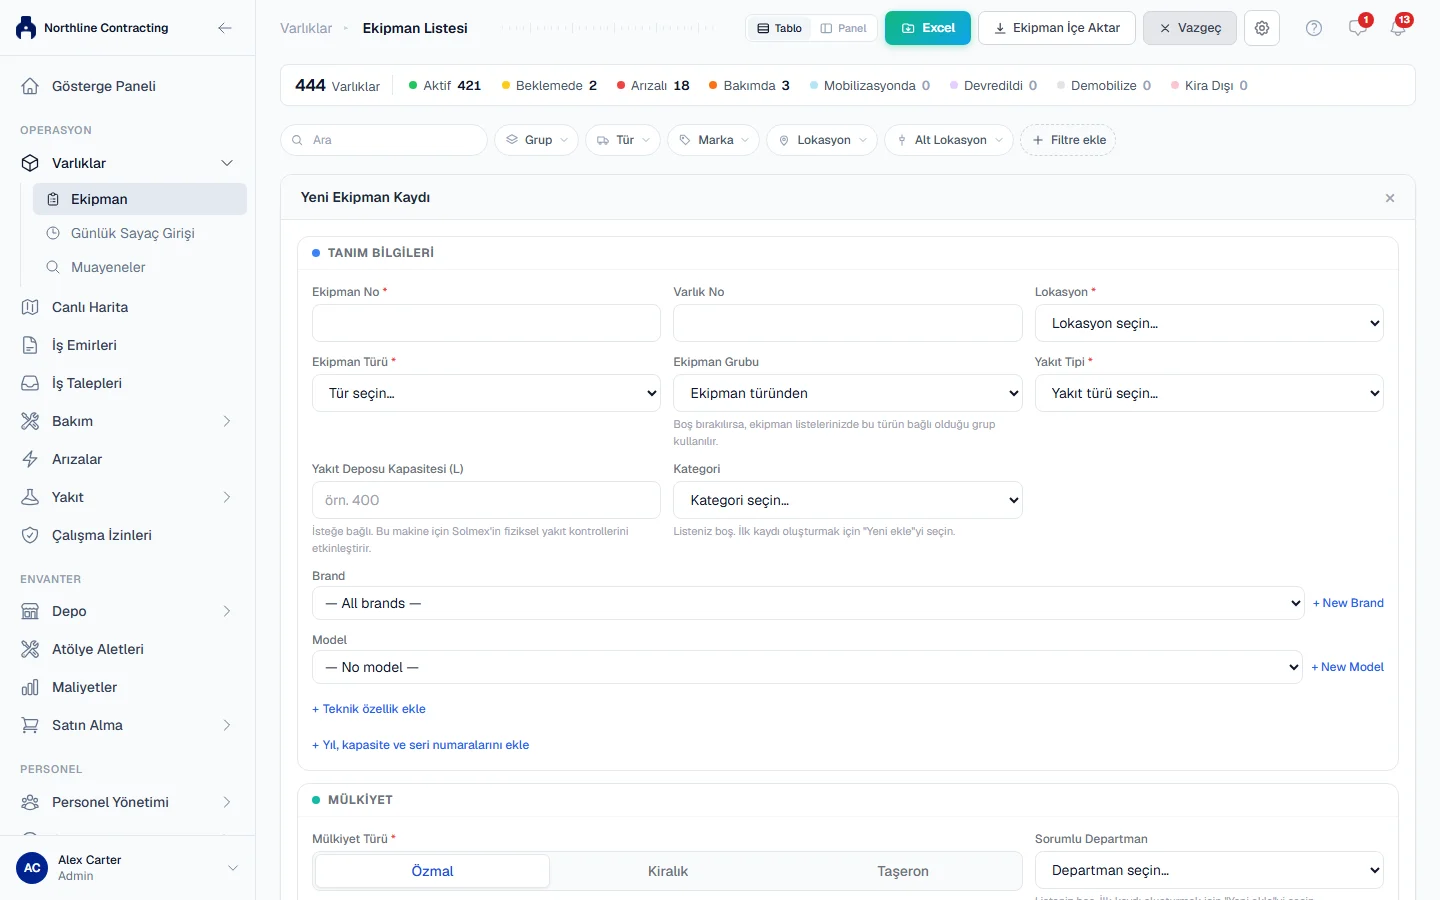The height and width of the screenshot is (900, 1440).
Task: Click Ekipman İçe Aktar button
Action: point(1057,28)
